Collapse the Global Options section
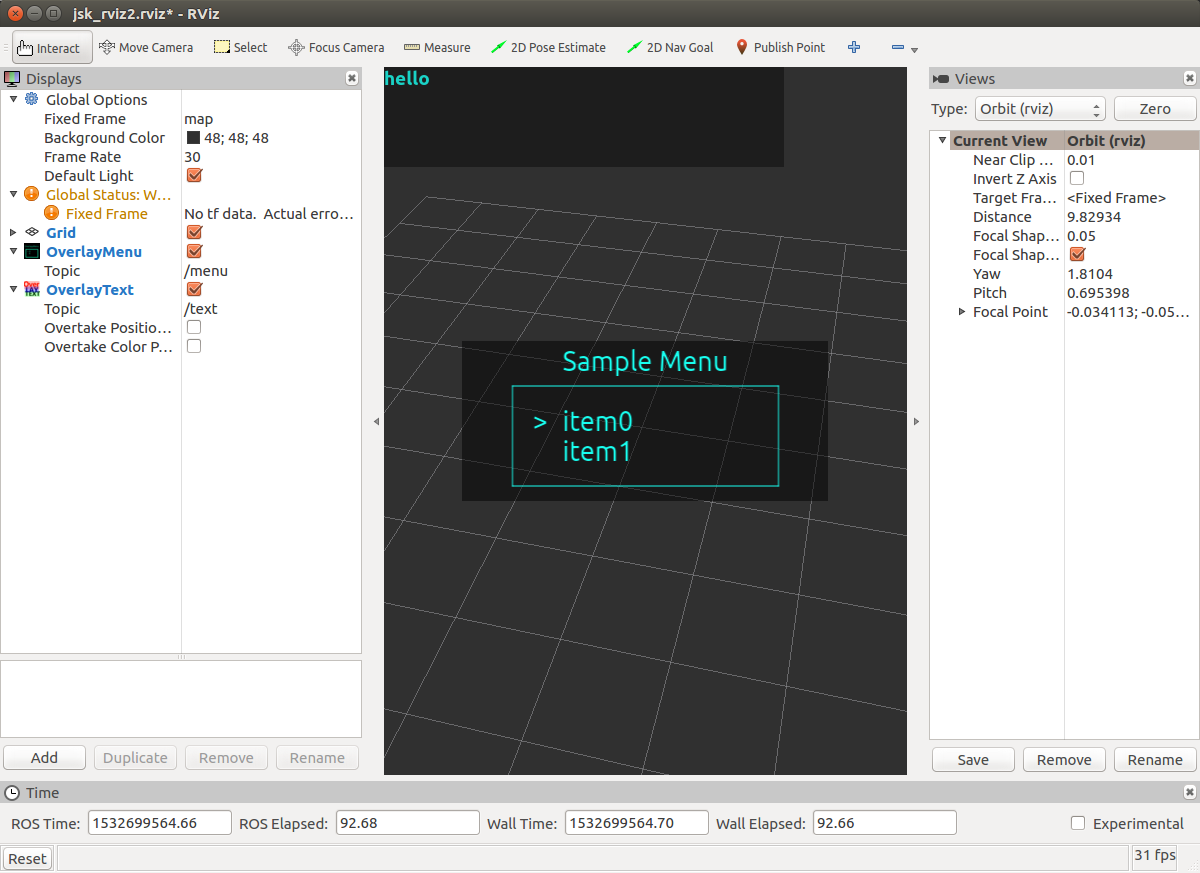Viewport: 1200px width, 873px height. tap(13, 99)
